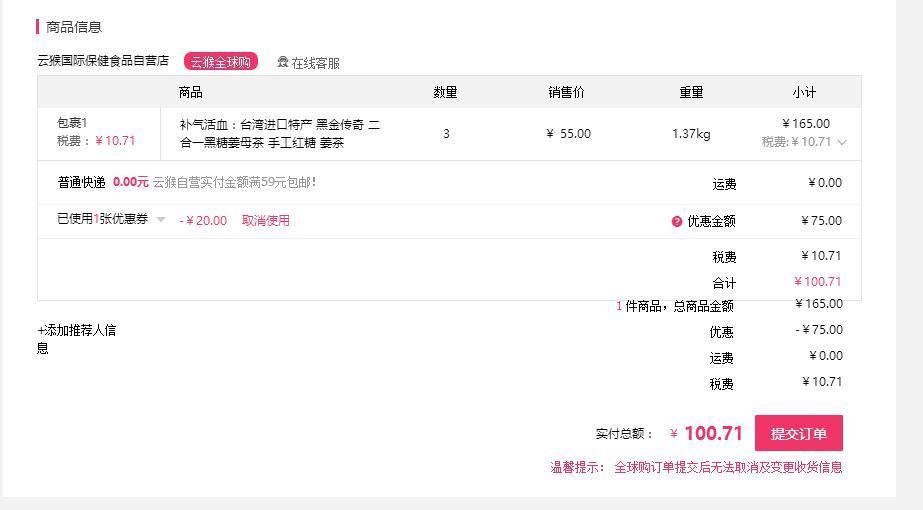
Task: Click the 实付总额 total amount 100.71
Action: point(713,433)
